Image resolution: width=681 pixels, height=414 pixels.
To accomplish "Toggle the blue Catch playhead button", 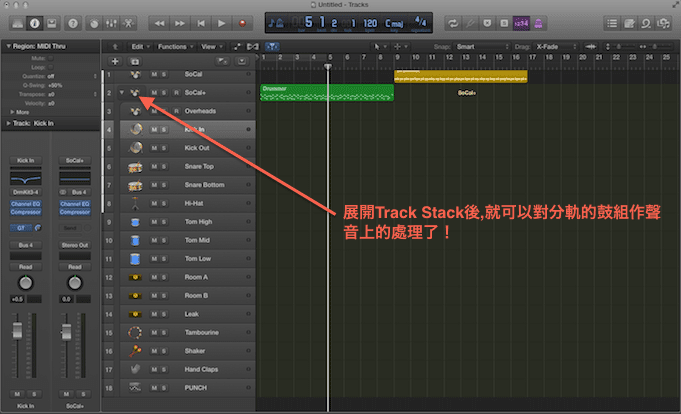I will pyautogui.click(x=272, y=46).
